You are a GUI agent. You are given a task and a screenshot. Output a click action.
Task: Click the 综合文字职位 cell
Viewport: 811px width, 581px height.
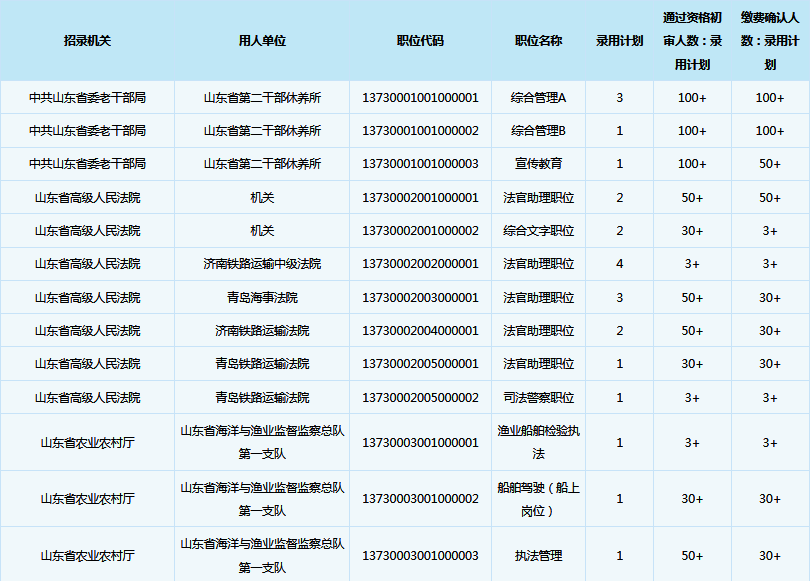coord(538,231)
